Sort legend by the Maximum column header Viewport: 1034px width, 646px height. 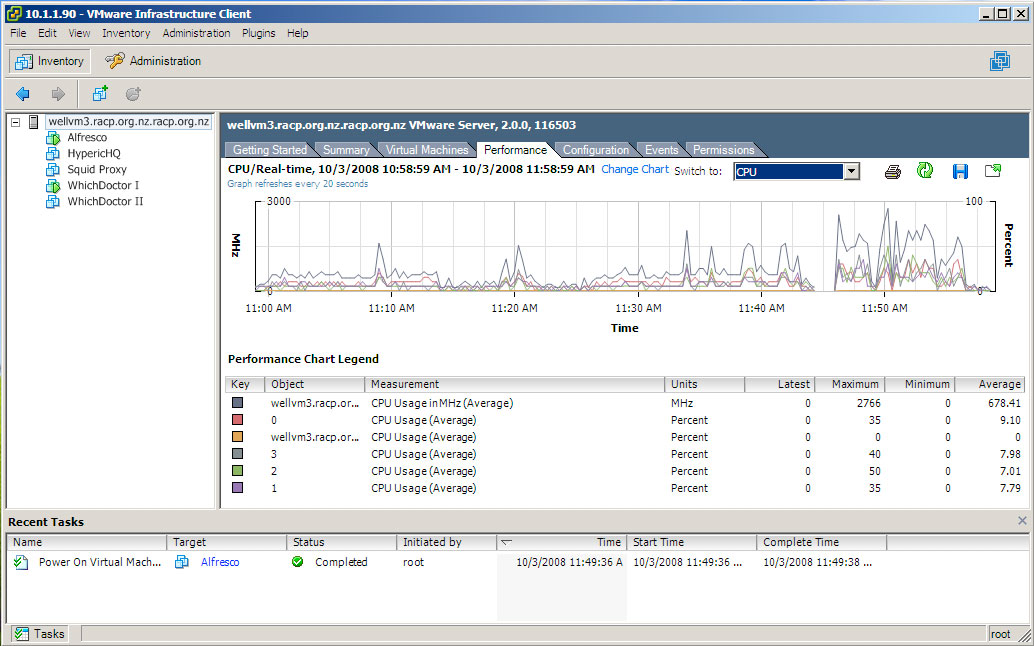pos(850,384)
